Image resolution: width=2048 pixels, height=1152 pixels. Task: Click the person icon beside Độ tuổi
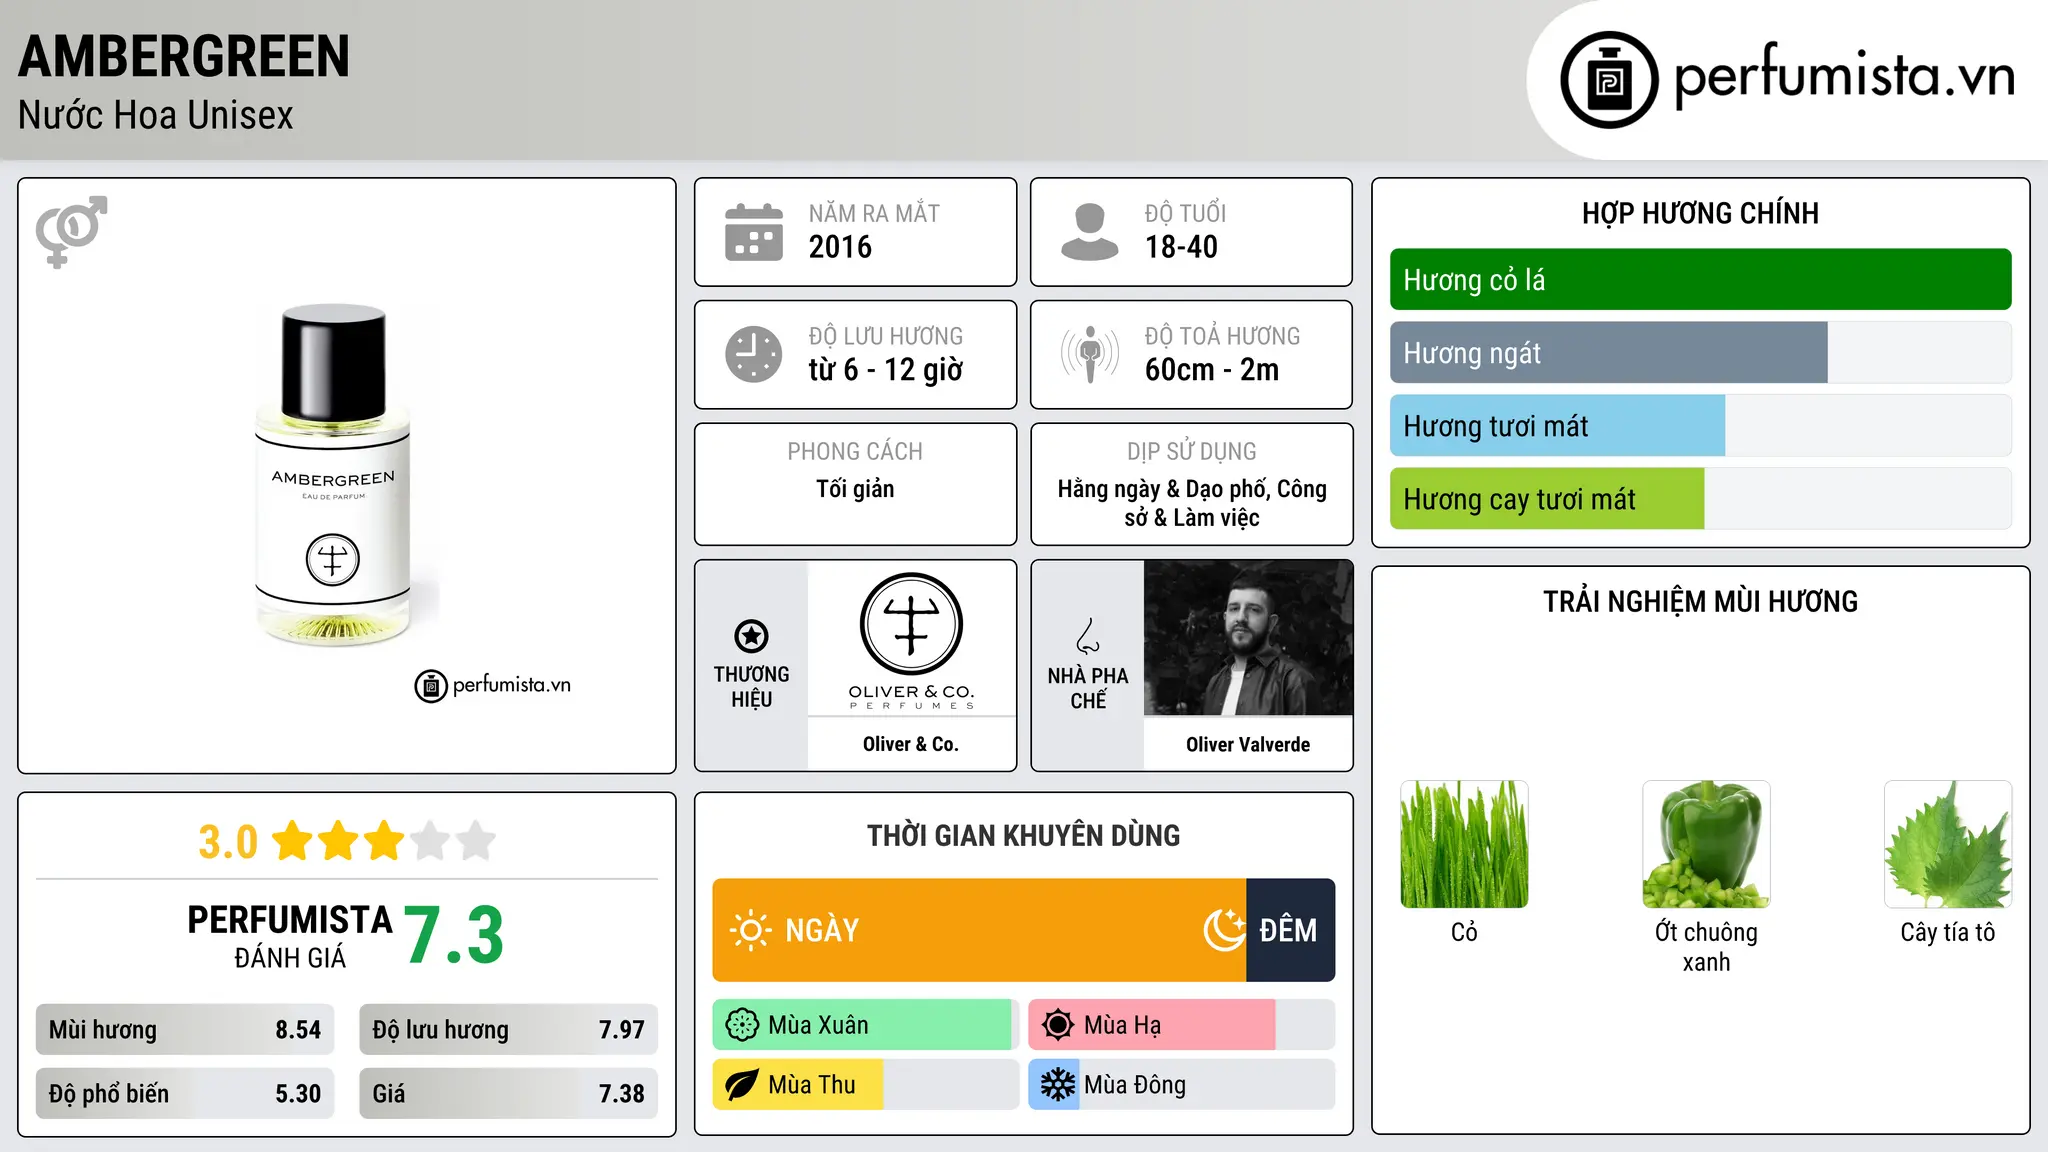(x=1089, y=232)
